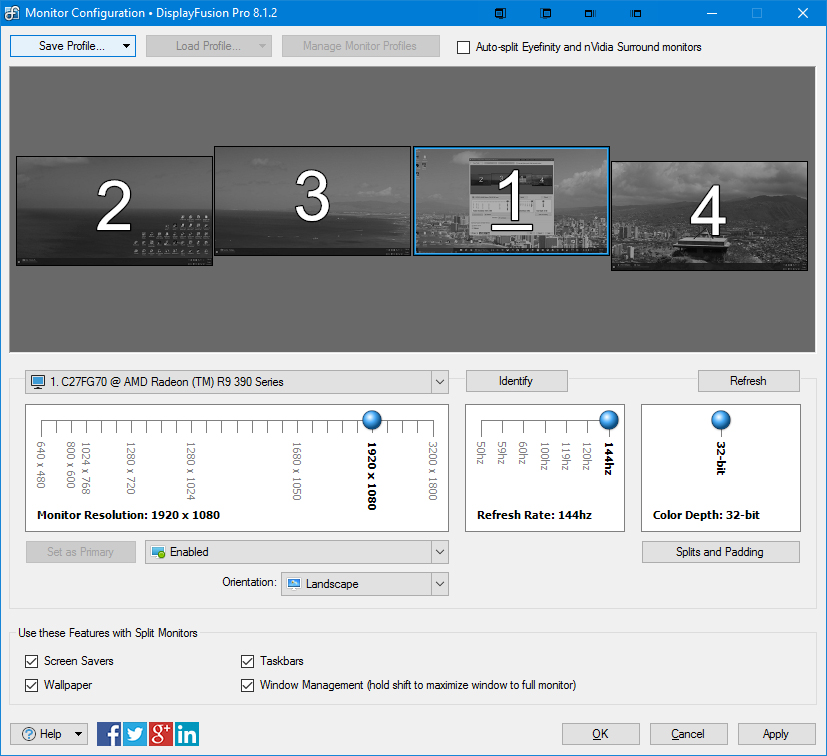Click the 100hz refresh rate label
Screen dimensions: 827x756
[x=545, y=456]
